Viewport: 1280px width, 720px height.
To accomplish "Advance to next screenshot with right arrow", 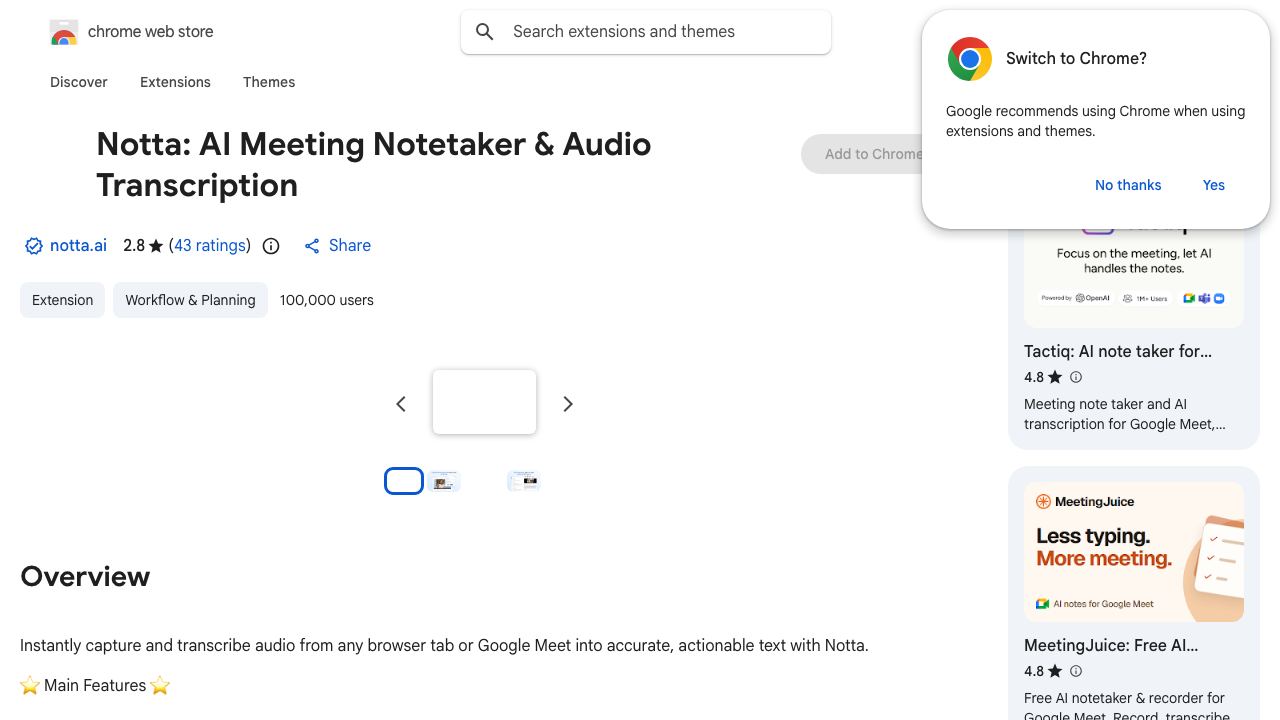I will point(568,404).
